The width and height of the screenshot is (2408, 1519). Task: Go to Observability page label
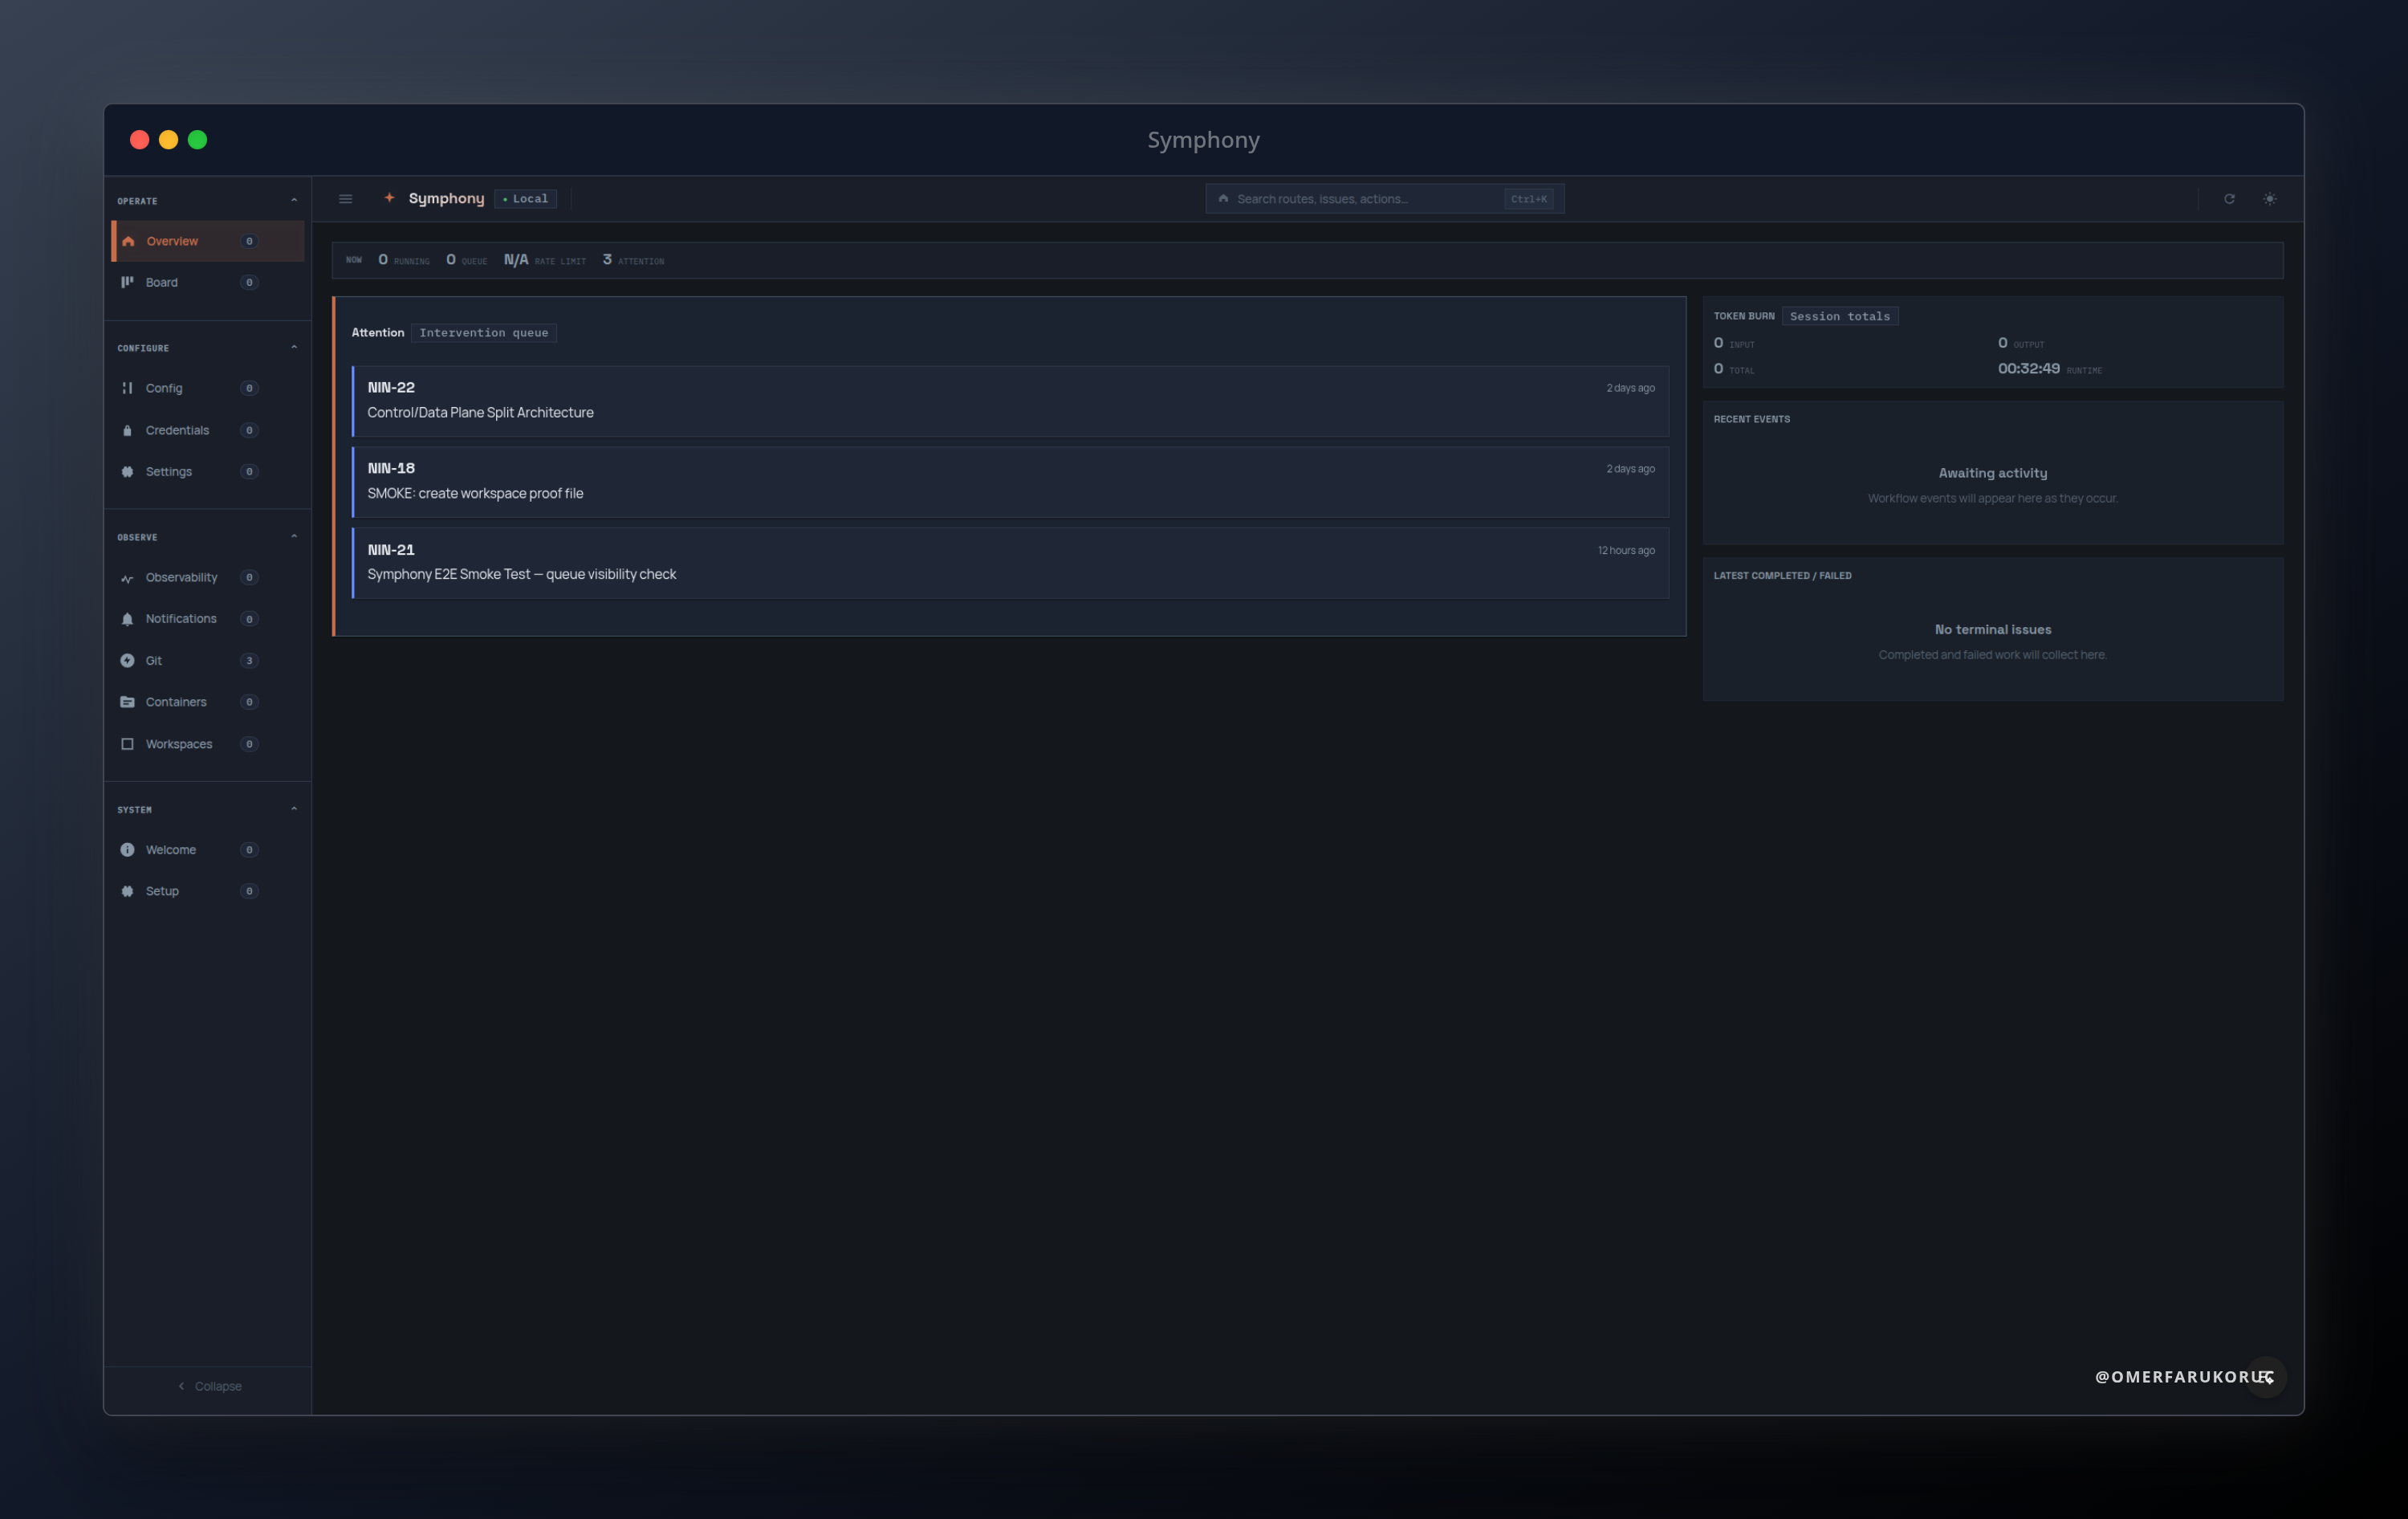click(181, 578)
